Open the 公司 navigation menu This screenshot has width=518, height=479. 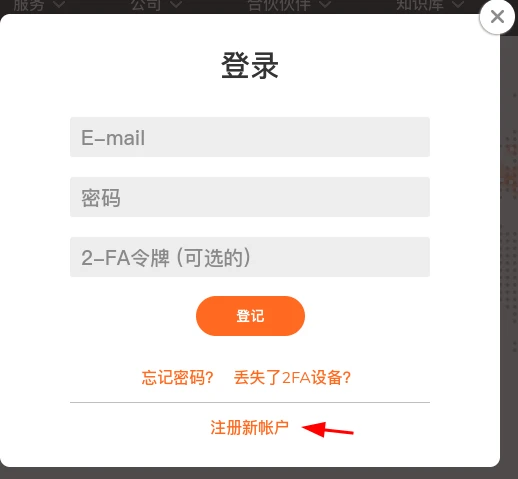click(146, 6)
